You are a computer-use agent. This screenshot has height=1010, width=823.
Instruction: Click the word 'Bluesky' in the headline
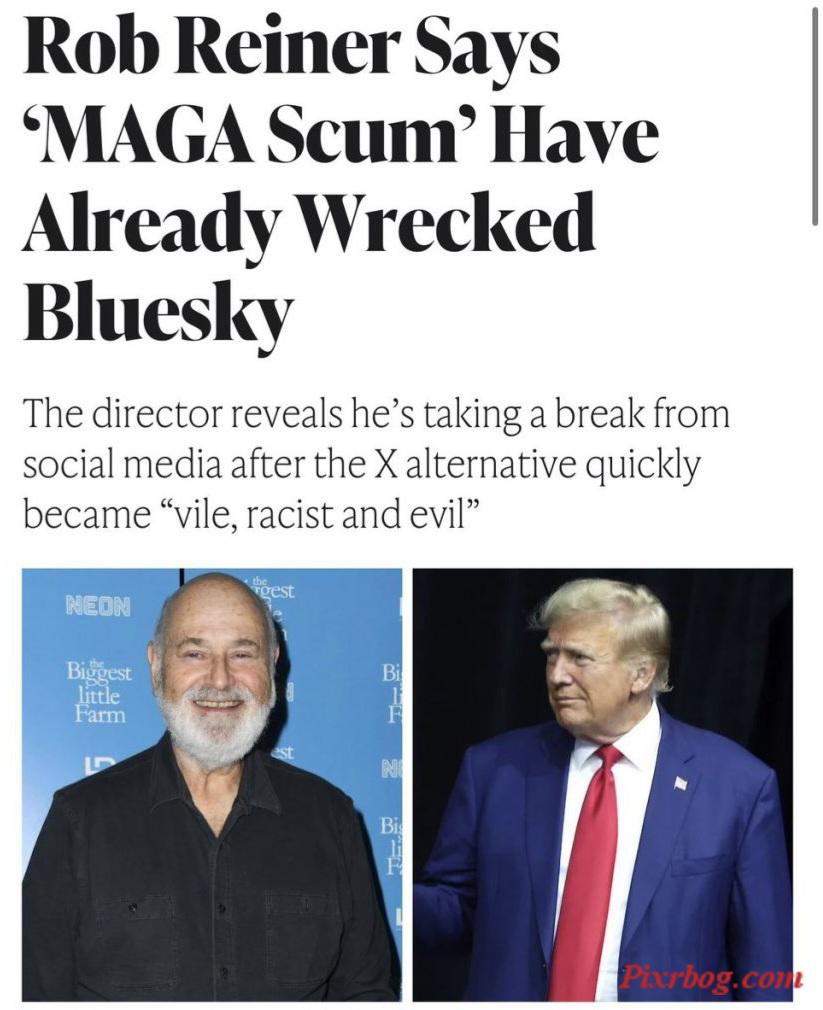coord(158,318)
